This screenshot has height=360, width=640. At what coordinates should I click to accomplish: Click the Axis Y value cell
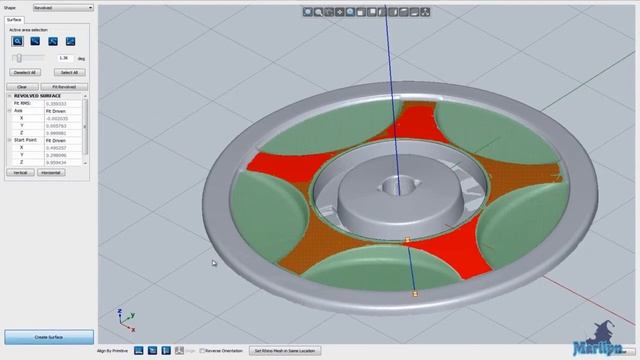click(x=63, y=126)
